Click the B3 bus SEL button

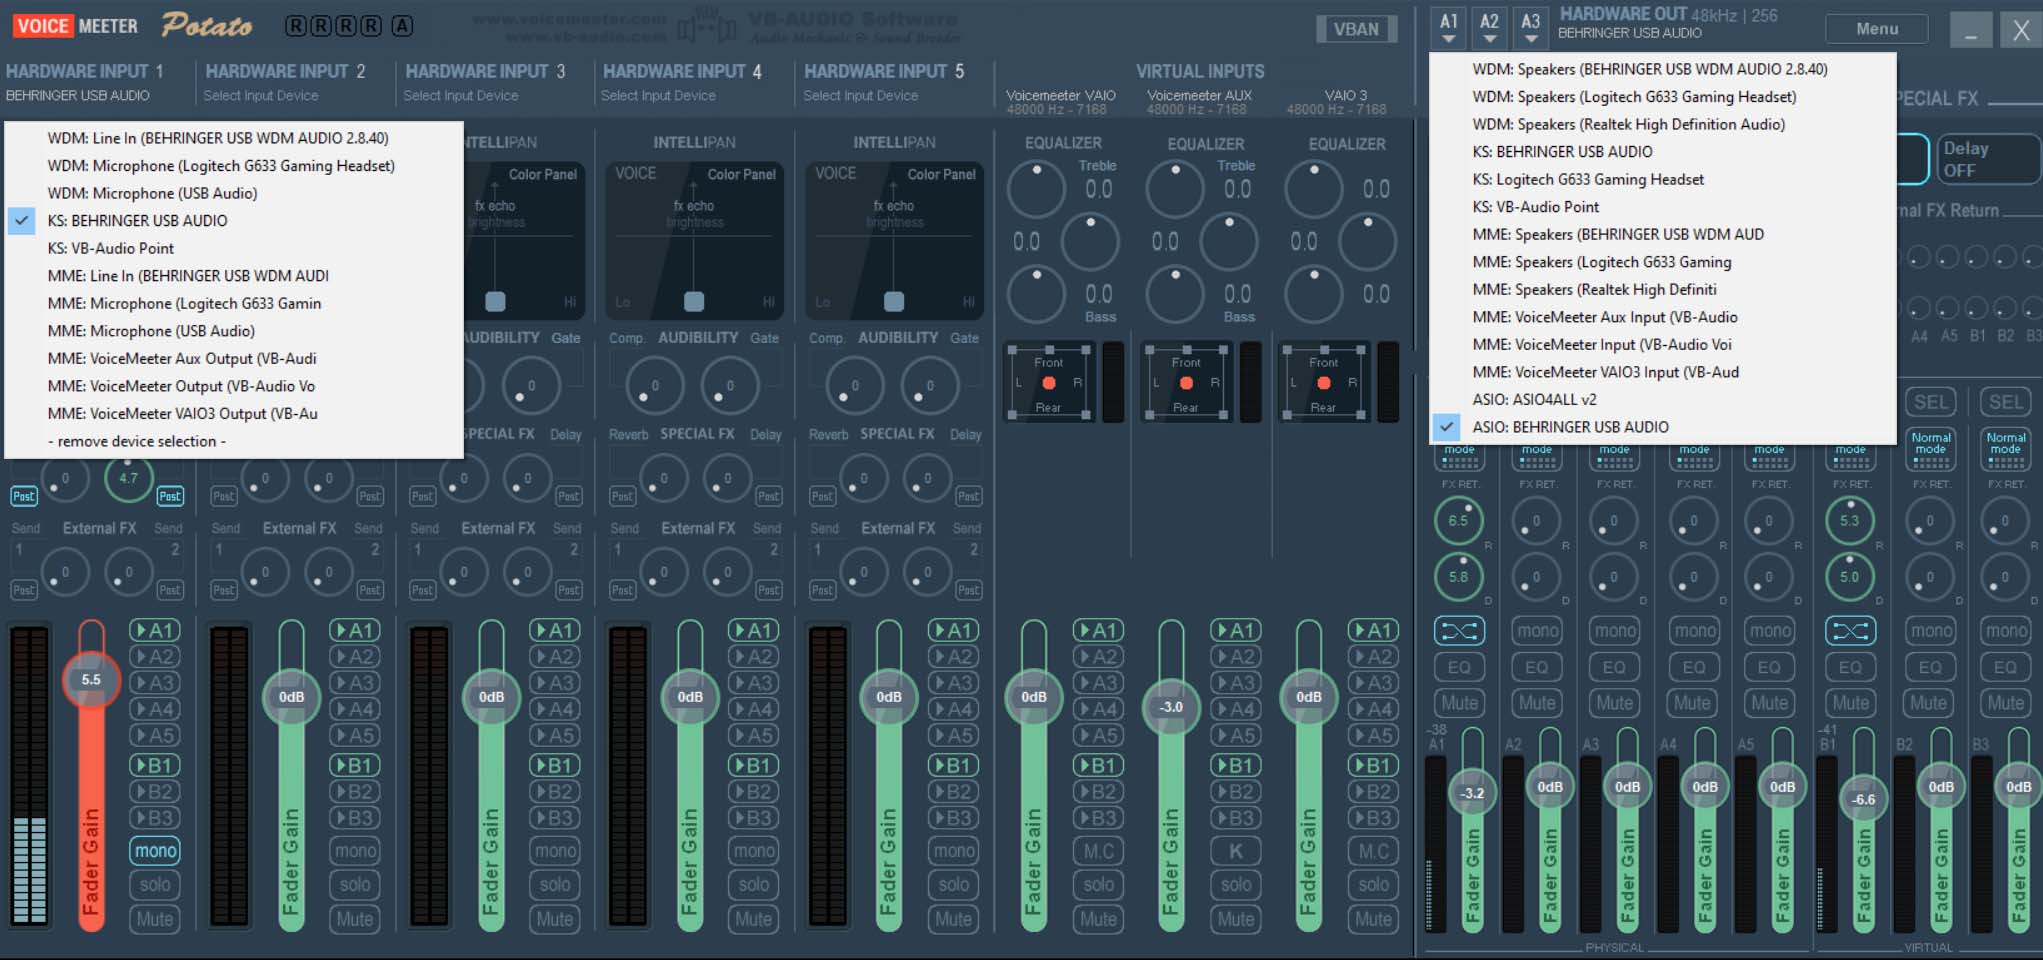[x=2005, y=402]
